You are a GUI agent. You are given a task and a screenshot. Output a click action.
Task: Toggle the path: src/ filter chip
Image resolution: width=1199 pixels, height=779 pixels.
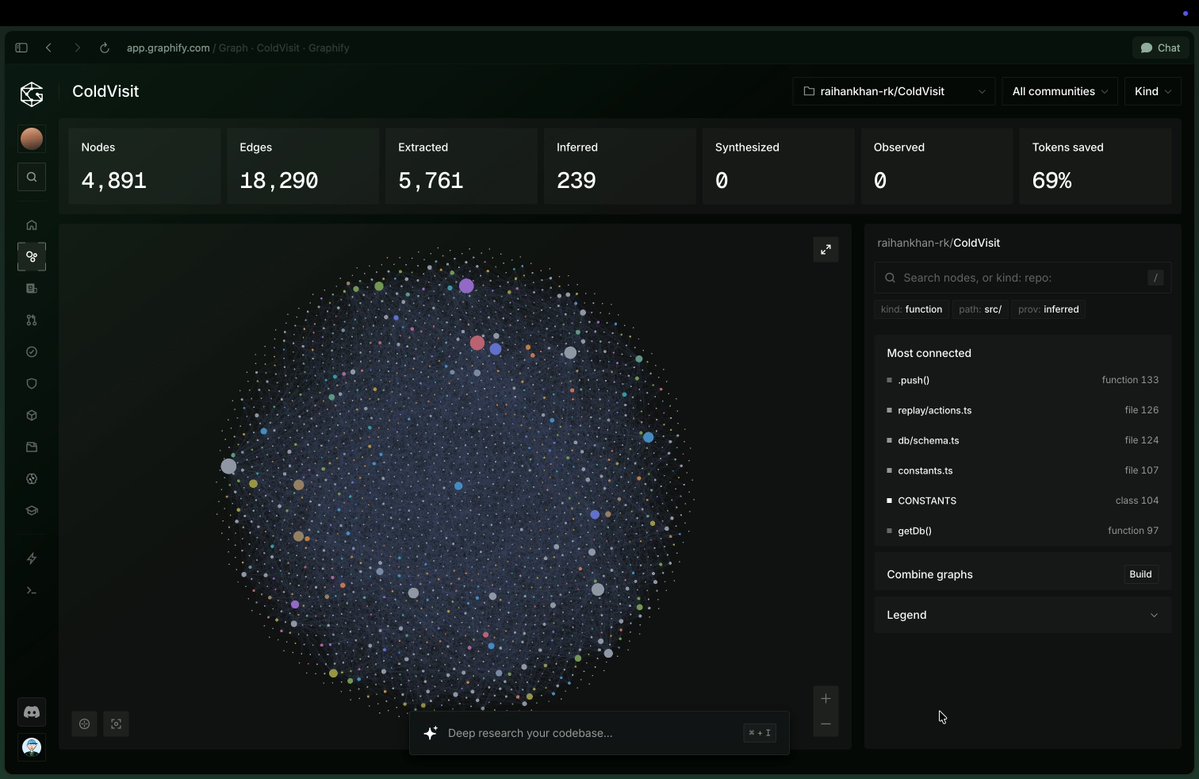[x=980, y=310]
